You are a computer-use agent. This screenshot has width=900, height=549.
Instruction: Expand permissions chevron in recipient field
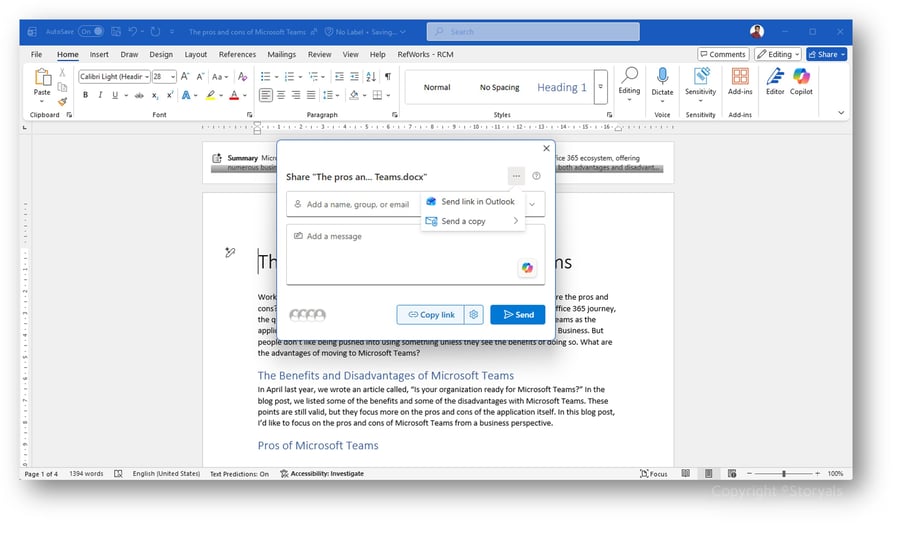532,204
